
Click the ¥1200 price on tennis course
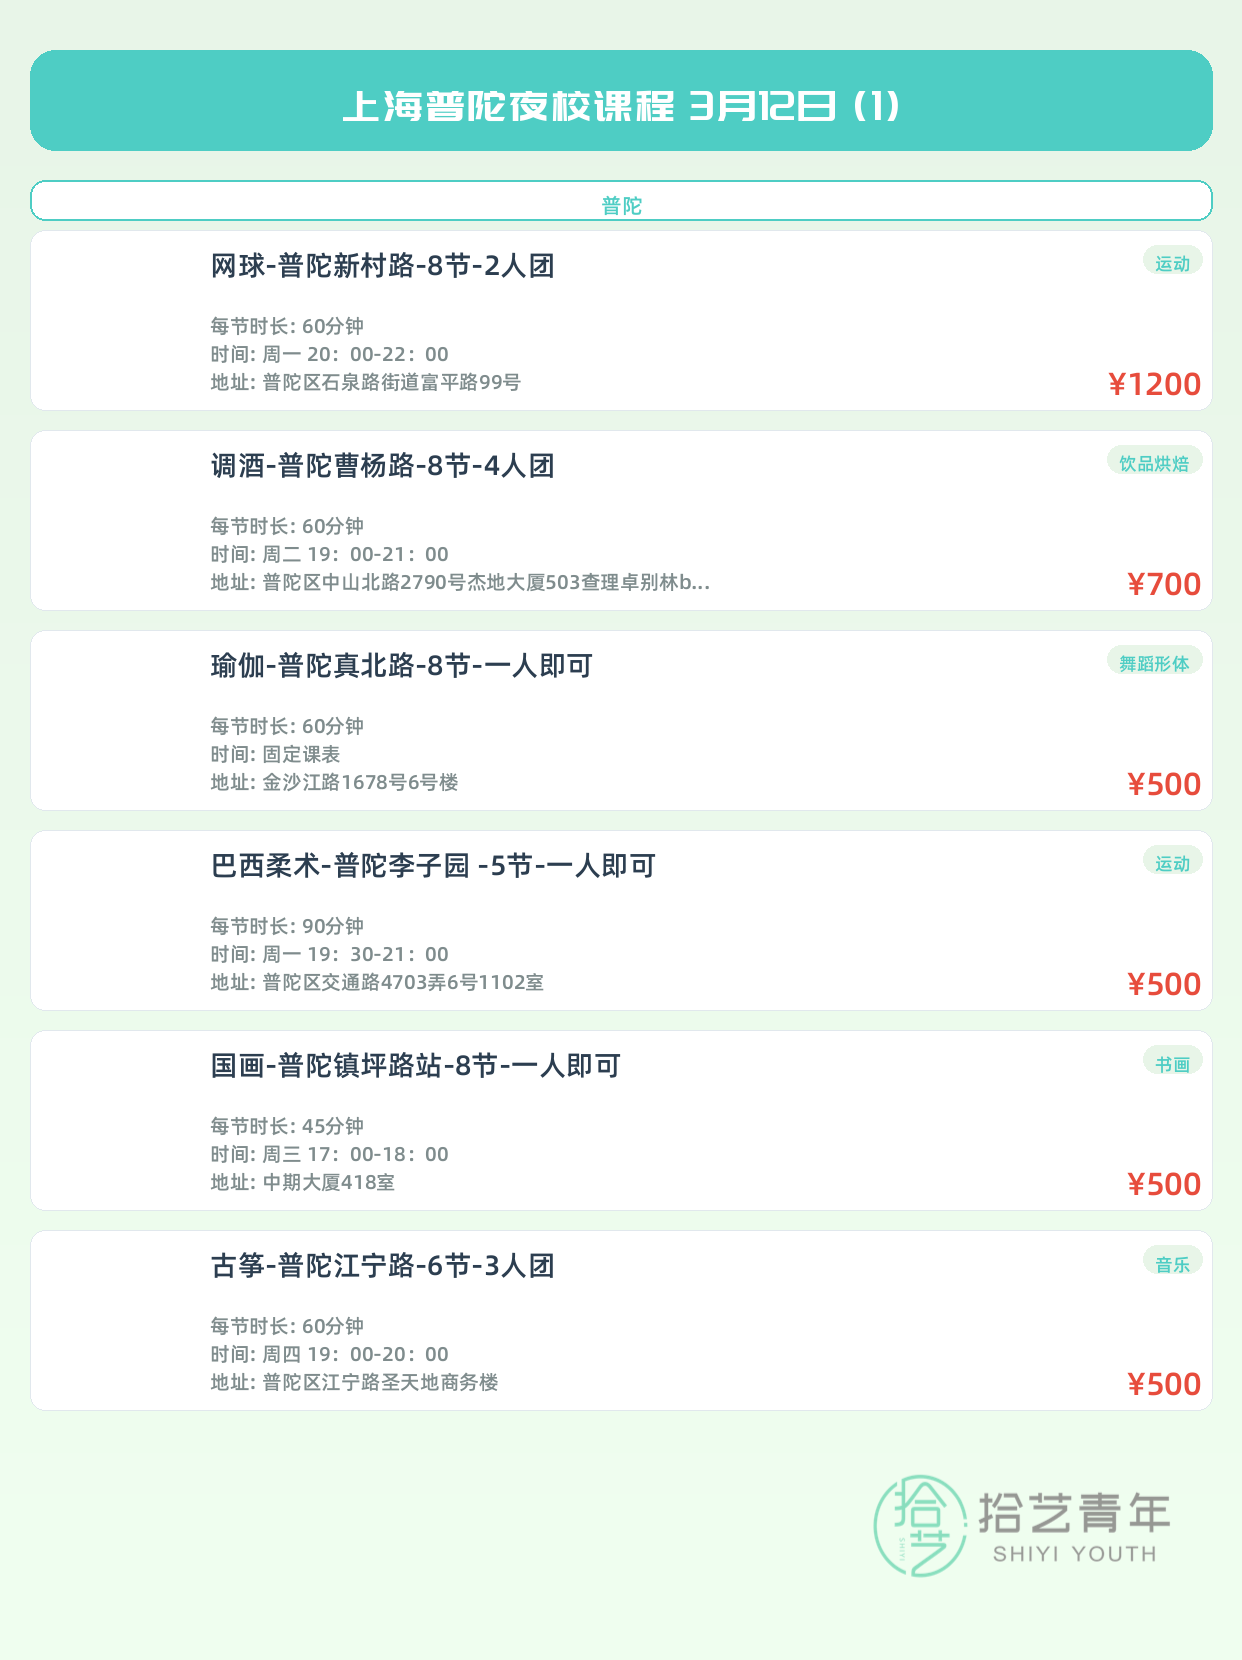coord(1154,384)
